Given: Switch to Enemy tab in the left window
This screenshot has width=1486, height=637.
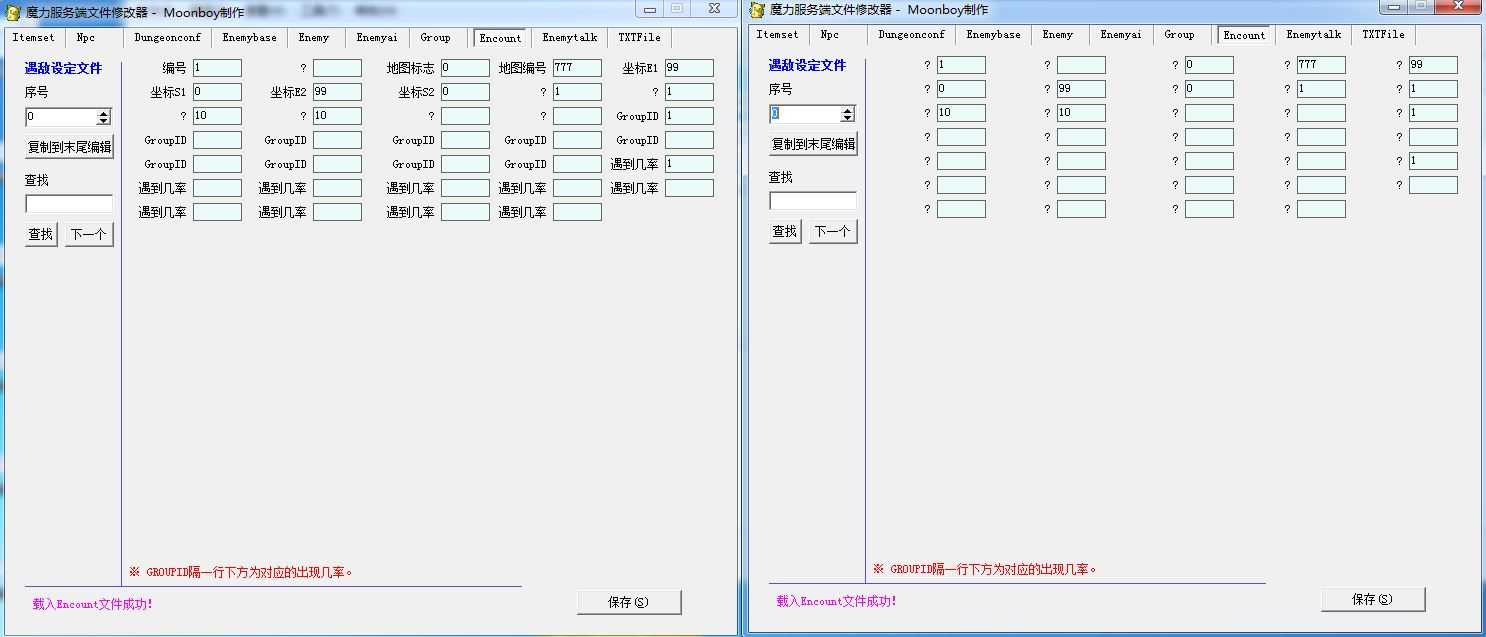Looking at the screenshot, I should (314, 38).
